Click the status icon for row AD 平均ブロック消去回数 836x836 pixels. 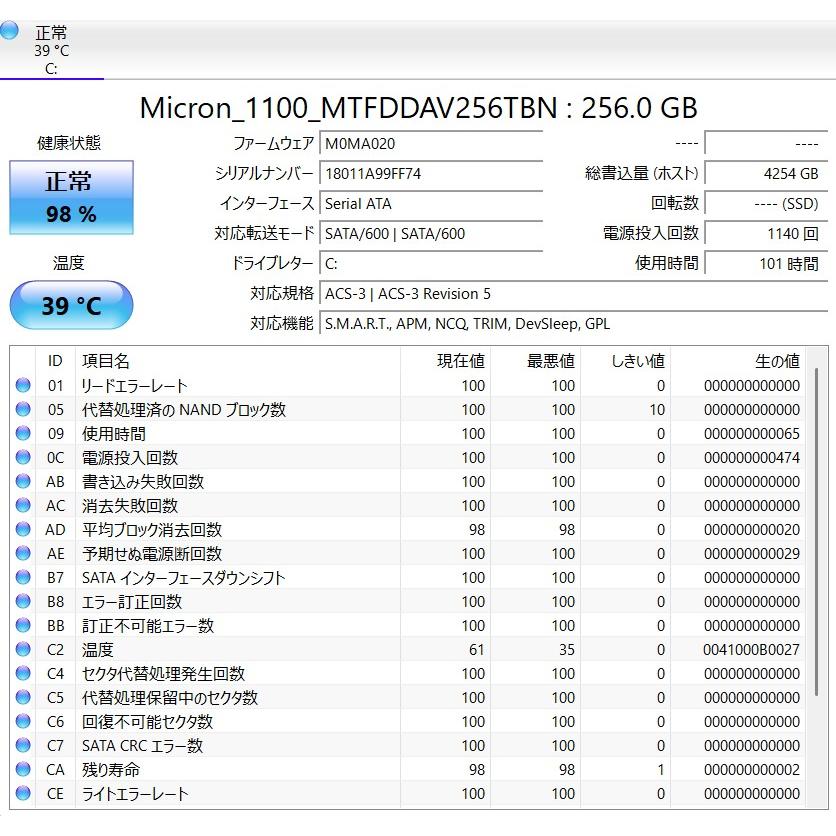point(23,529)
